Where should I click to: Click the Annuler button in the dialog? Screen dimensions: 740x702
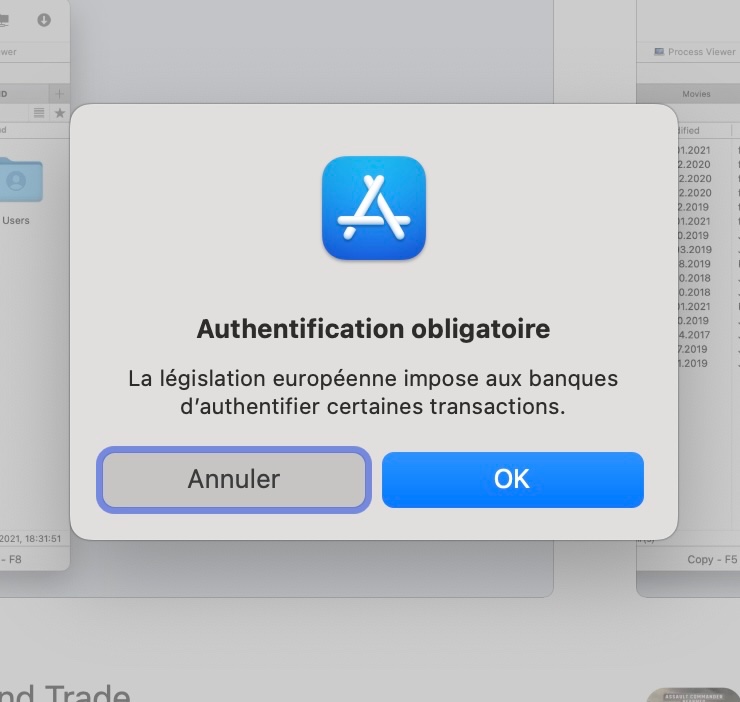[x=234, y=480]
